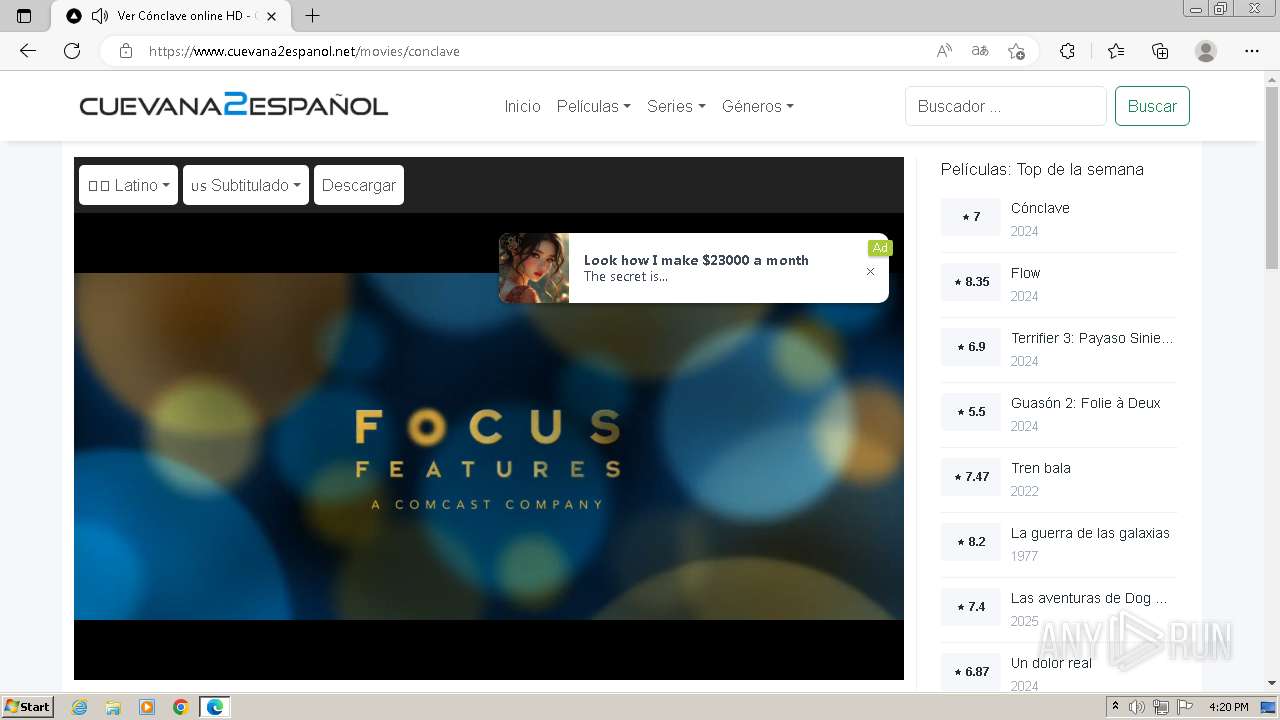The image size is (1280, 720).
Task: Click the 7.47 rating badge
Action: click(x=971, y=477)
